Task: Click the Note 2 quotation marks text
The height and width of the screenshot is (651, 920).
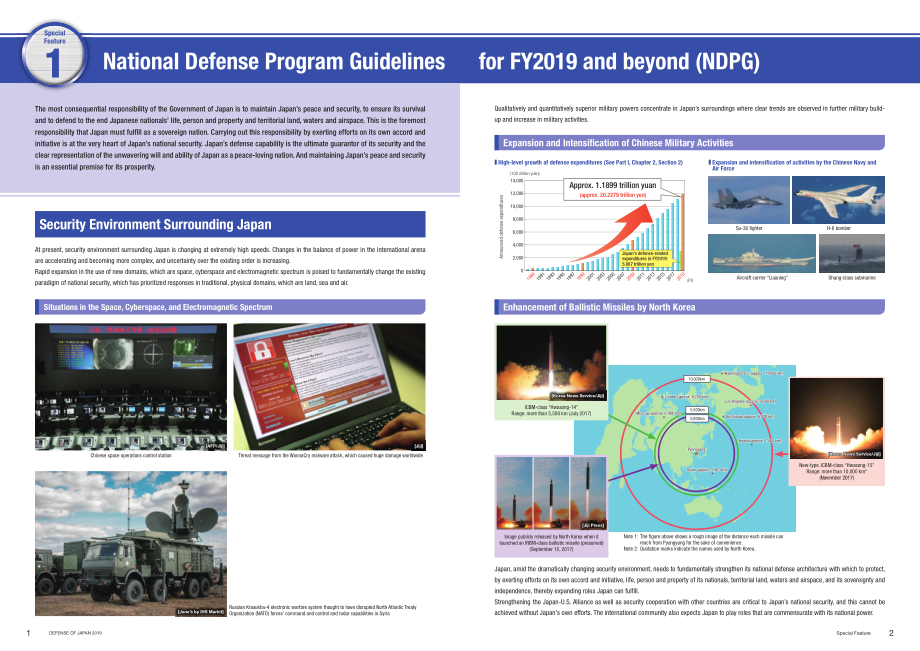Action: 689,549
